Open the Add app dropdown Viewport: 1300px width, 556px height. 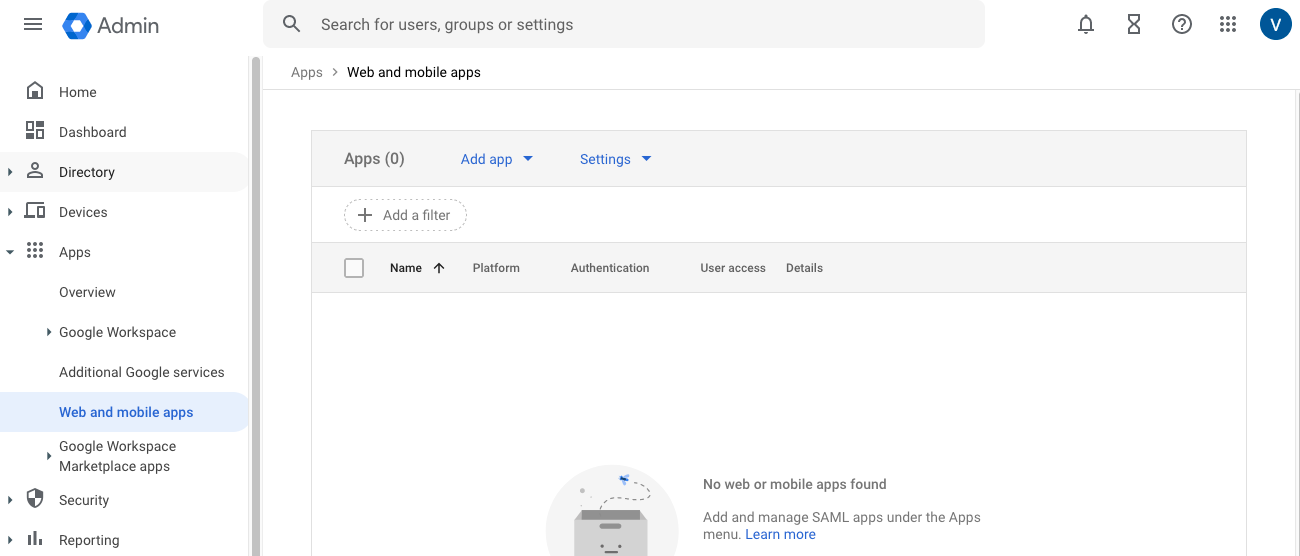point(497,159)
